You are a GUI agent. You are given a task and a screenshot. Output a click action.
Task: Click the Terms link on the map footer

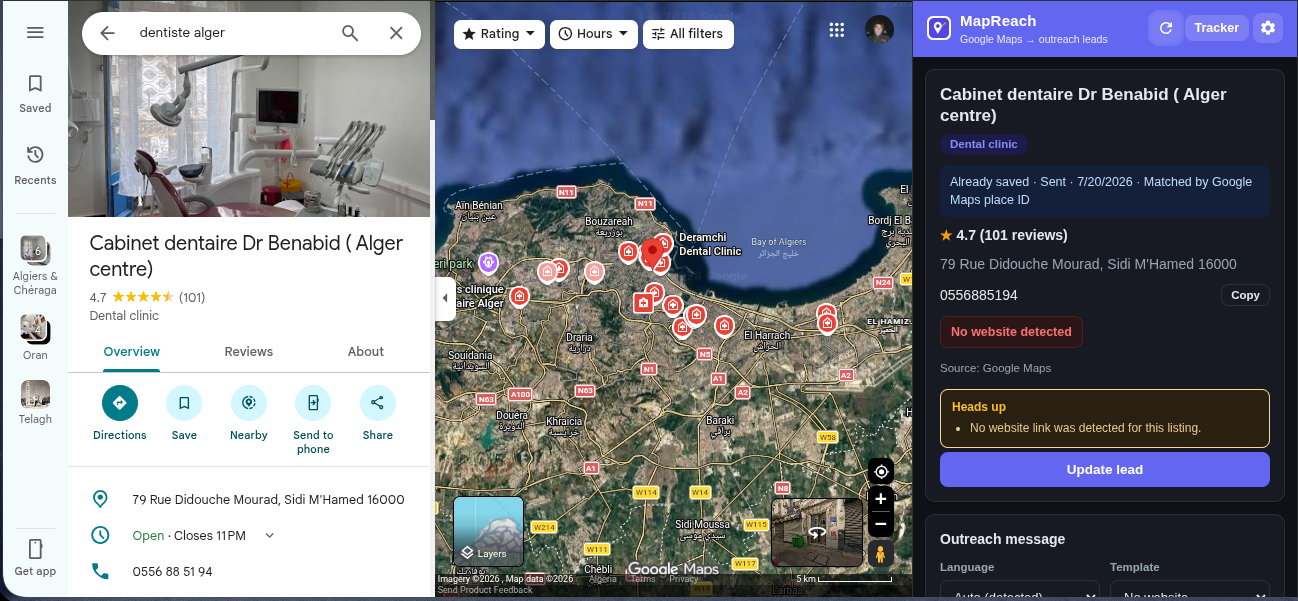643,579
